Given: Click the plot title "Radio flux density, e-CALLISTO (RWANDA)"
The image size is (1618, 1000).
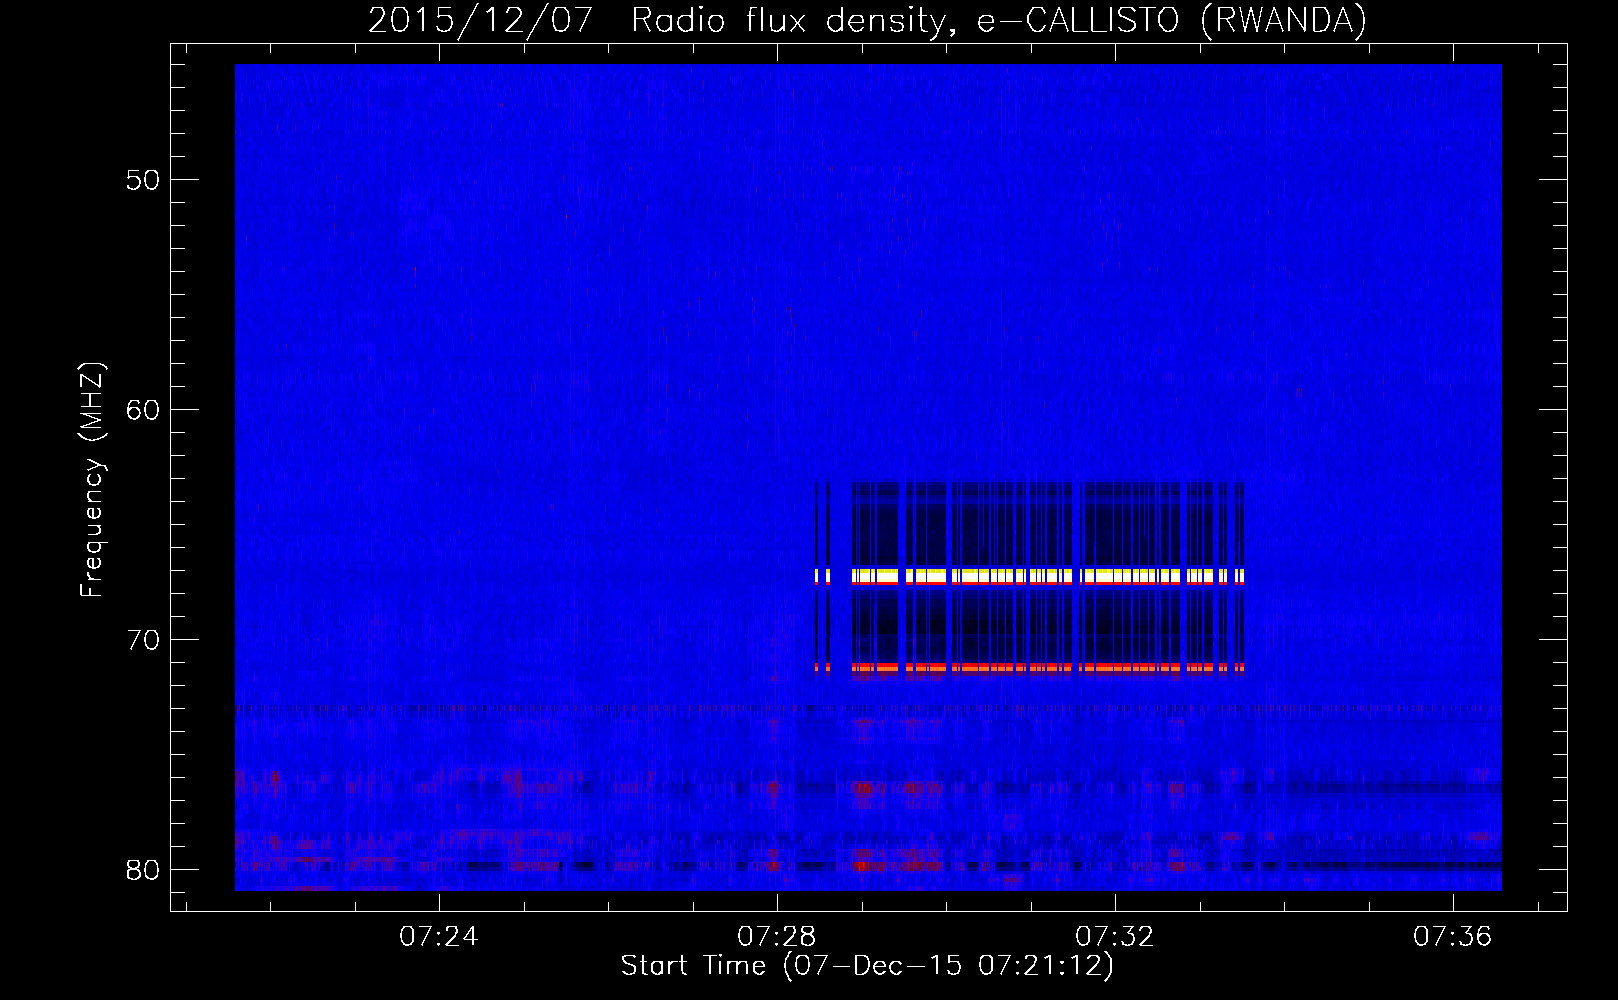Looking at the screenshot, I should coord(999,21).
